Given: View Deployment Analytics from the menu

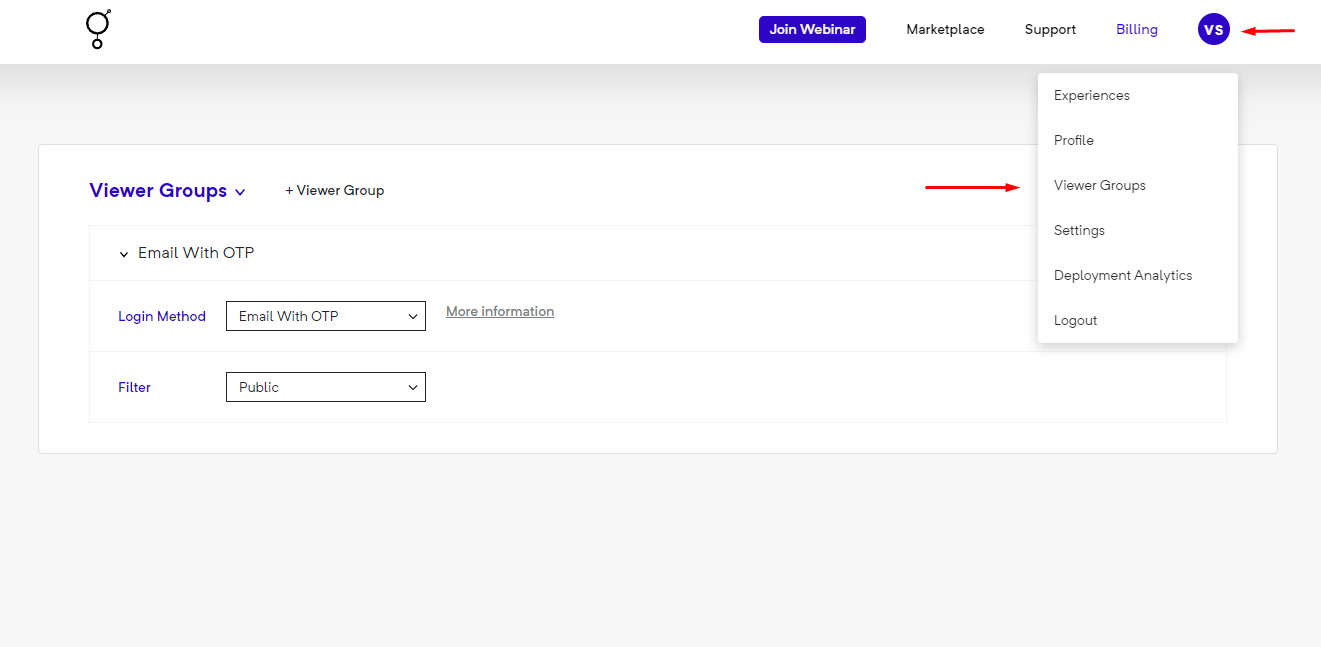Looking at the screenshot, I should 1122,275.
